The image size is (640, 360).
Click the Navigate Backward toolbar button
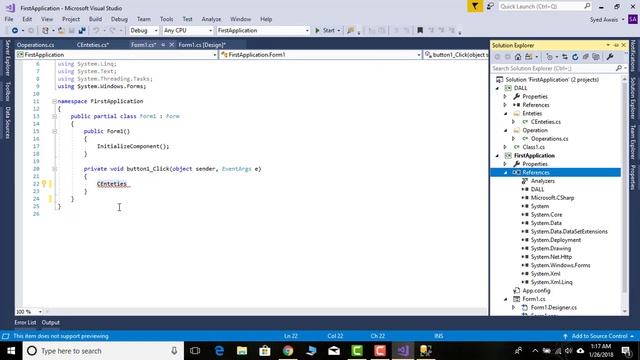(x=15, y=31)
